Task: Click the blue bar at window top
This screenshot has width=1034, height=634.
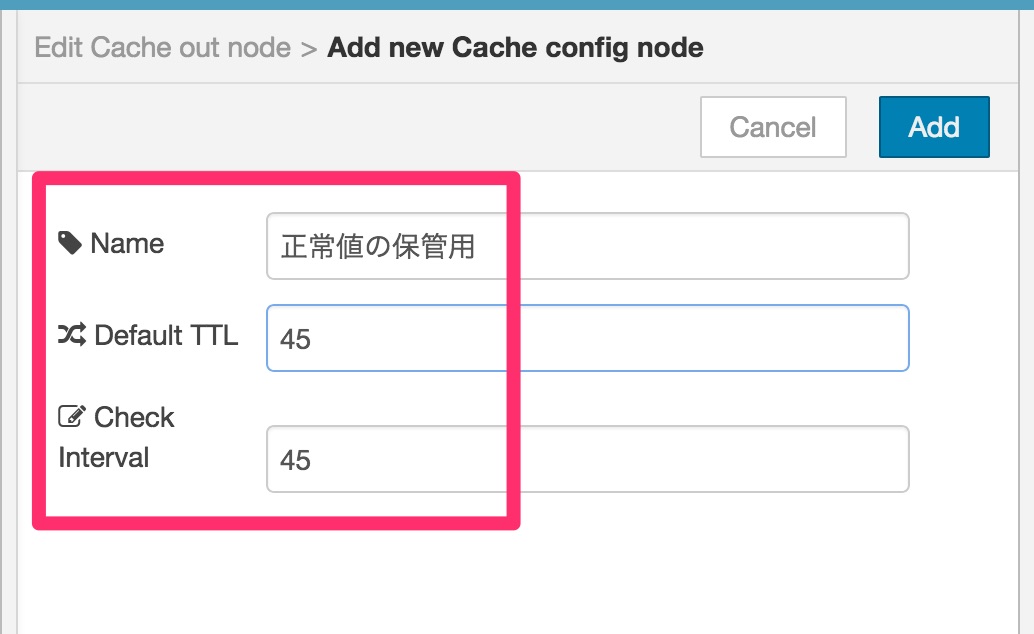Action: [517, 4]
